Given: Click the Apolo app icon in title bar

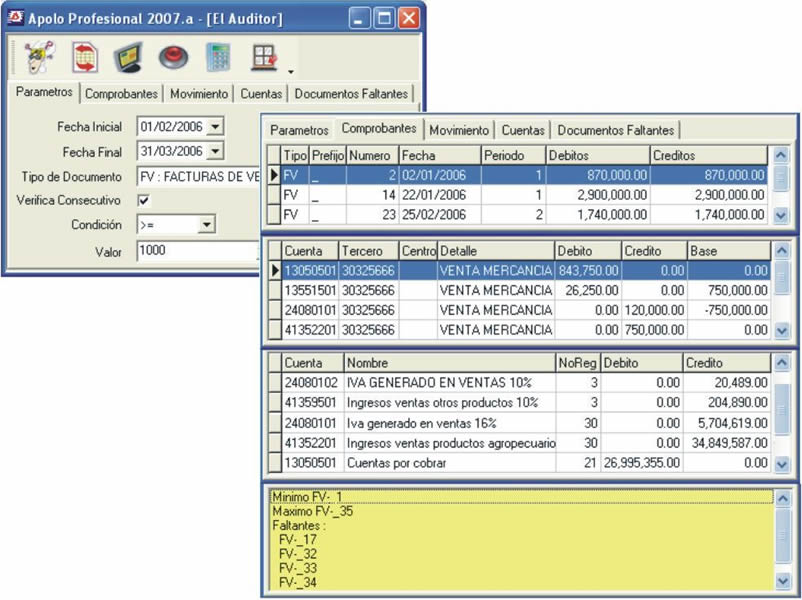Looking at the screenshot, I should (15, 18).
